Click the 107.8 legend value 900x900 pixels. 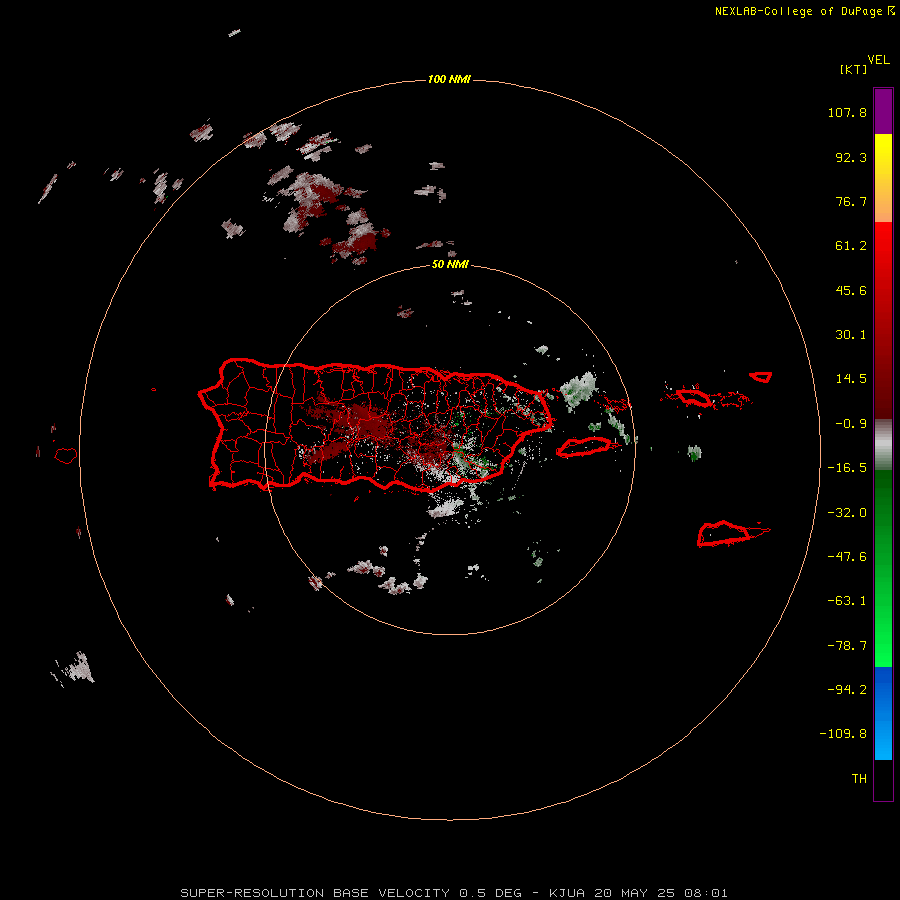[x=847, y=112]
